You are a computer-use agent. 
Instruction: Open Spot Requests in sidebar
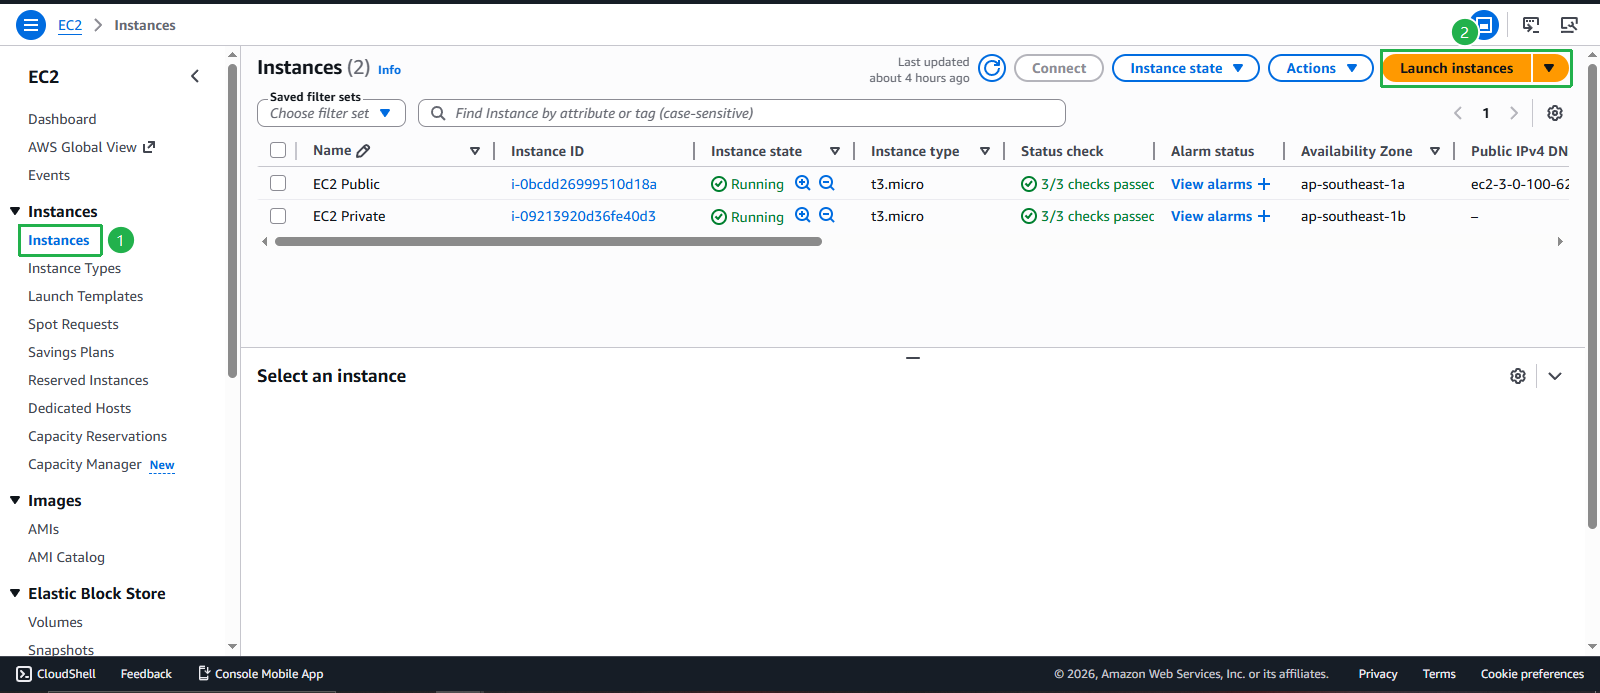click(x=73, y=324)
